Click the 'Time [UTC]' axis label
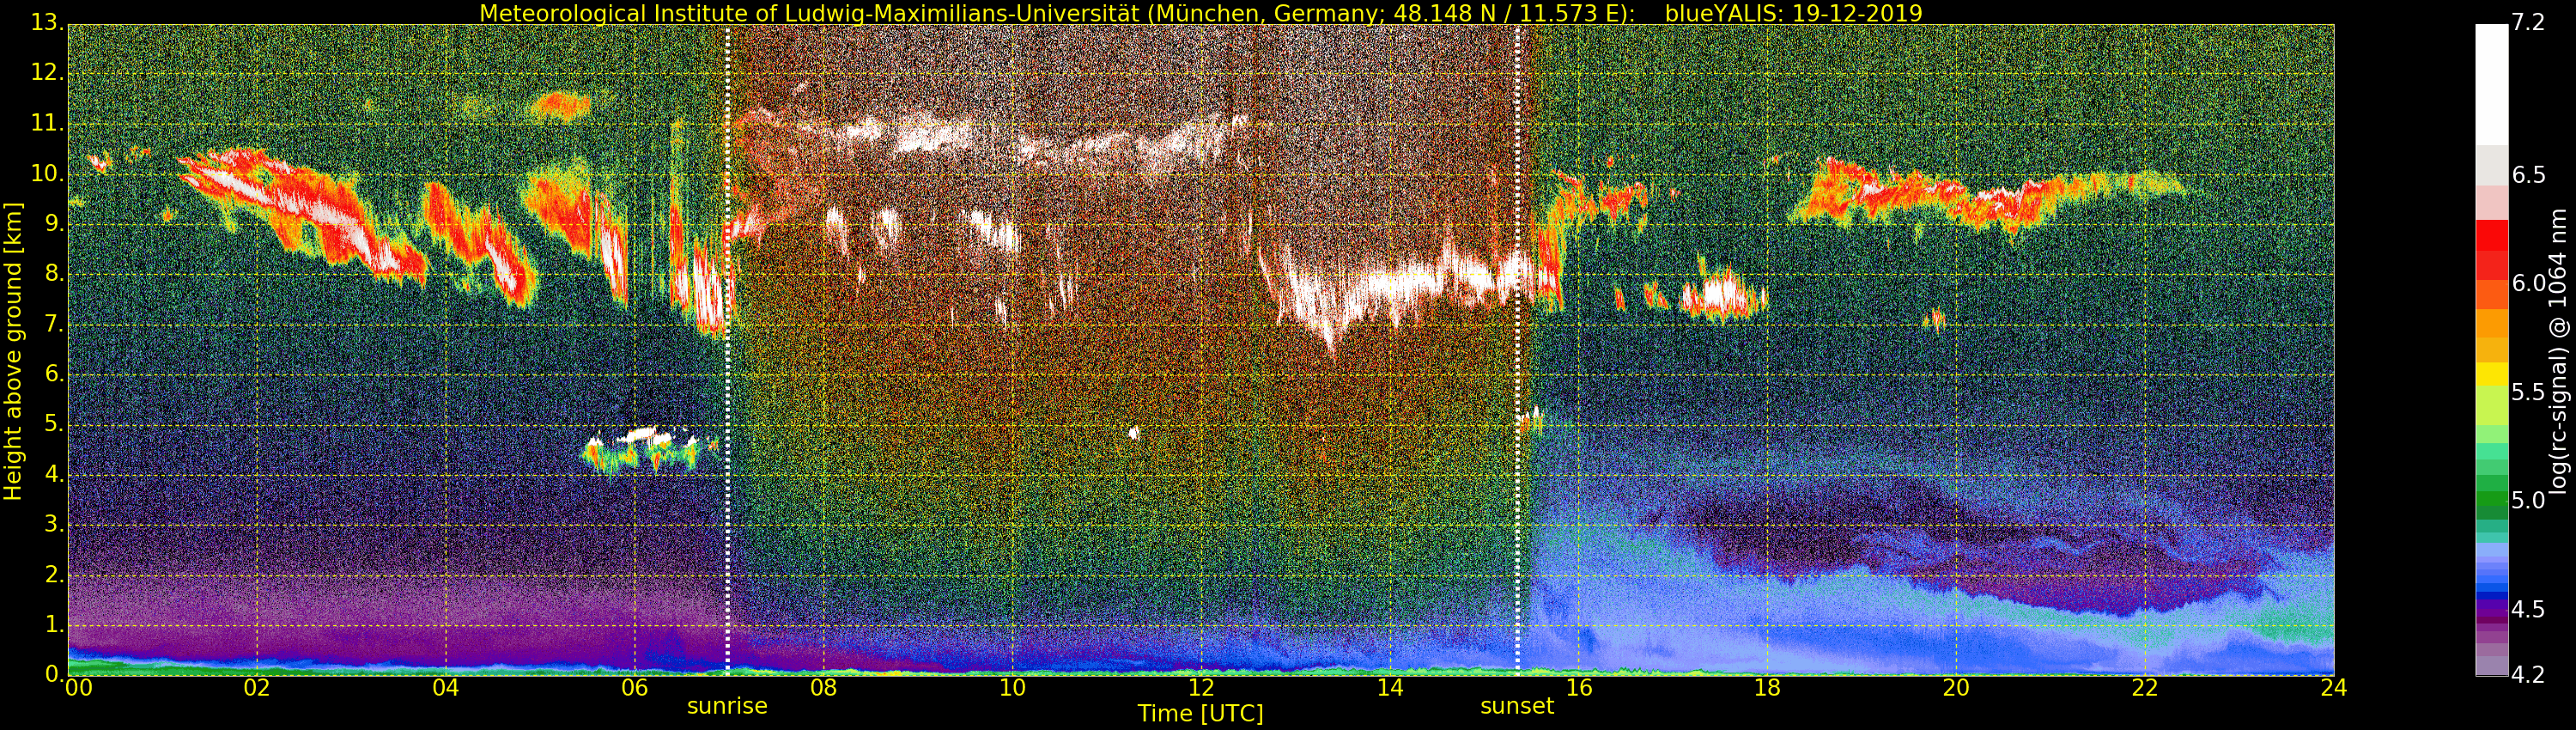This screenshot has height=730, width=2576. click(x=1200, y=714)
